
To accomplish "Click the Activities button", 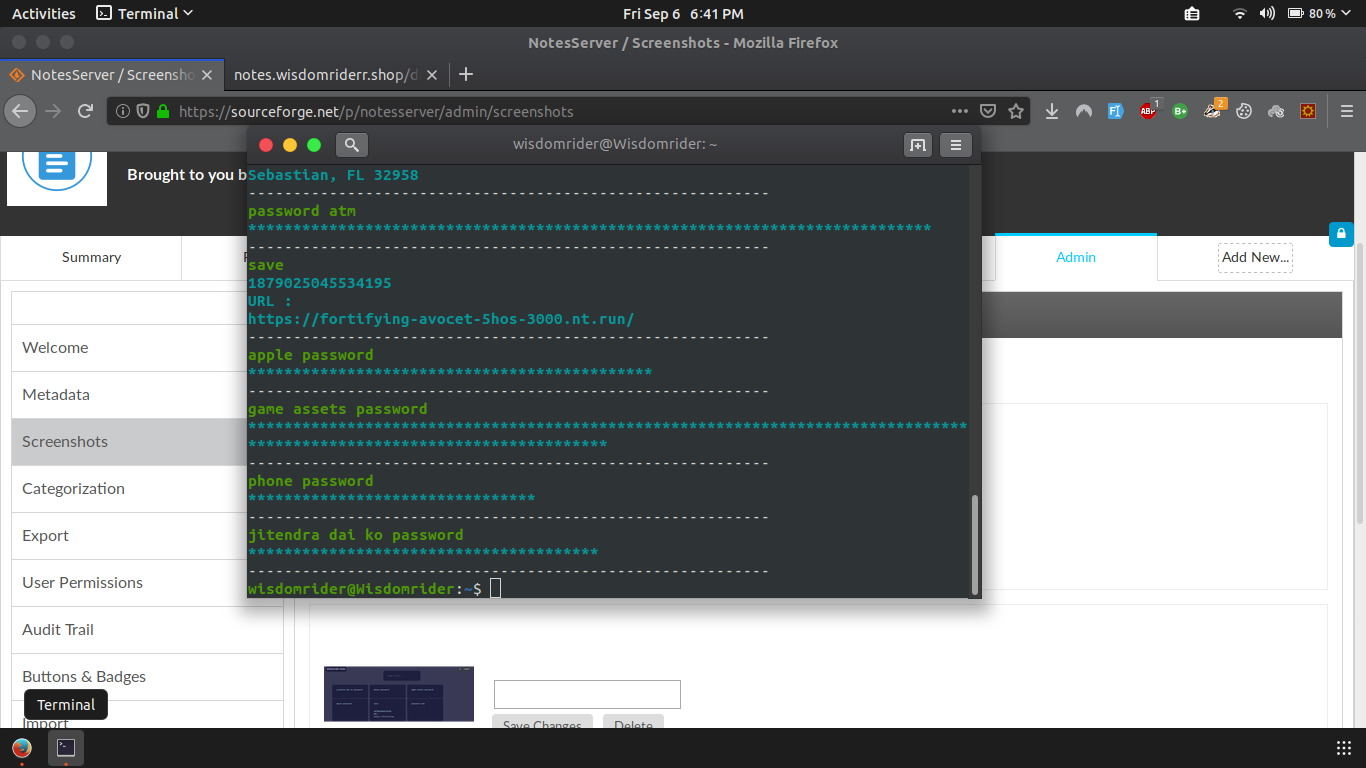I will click(x=44, y=14).
